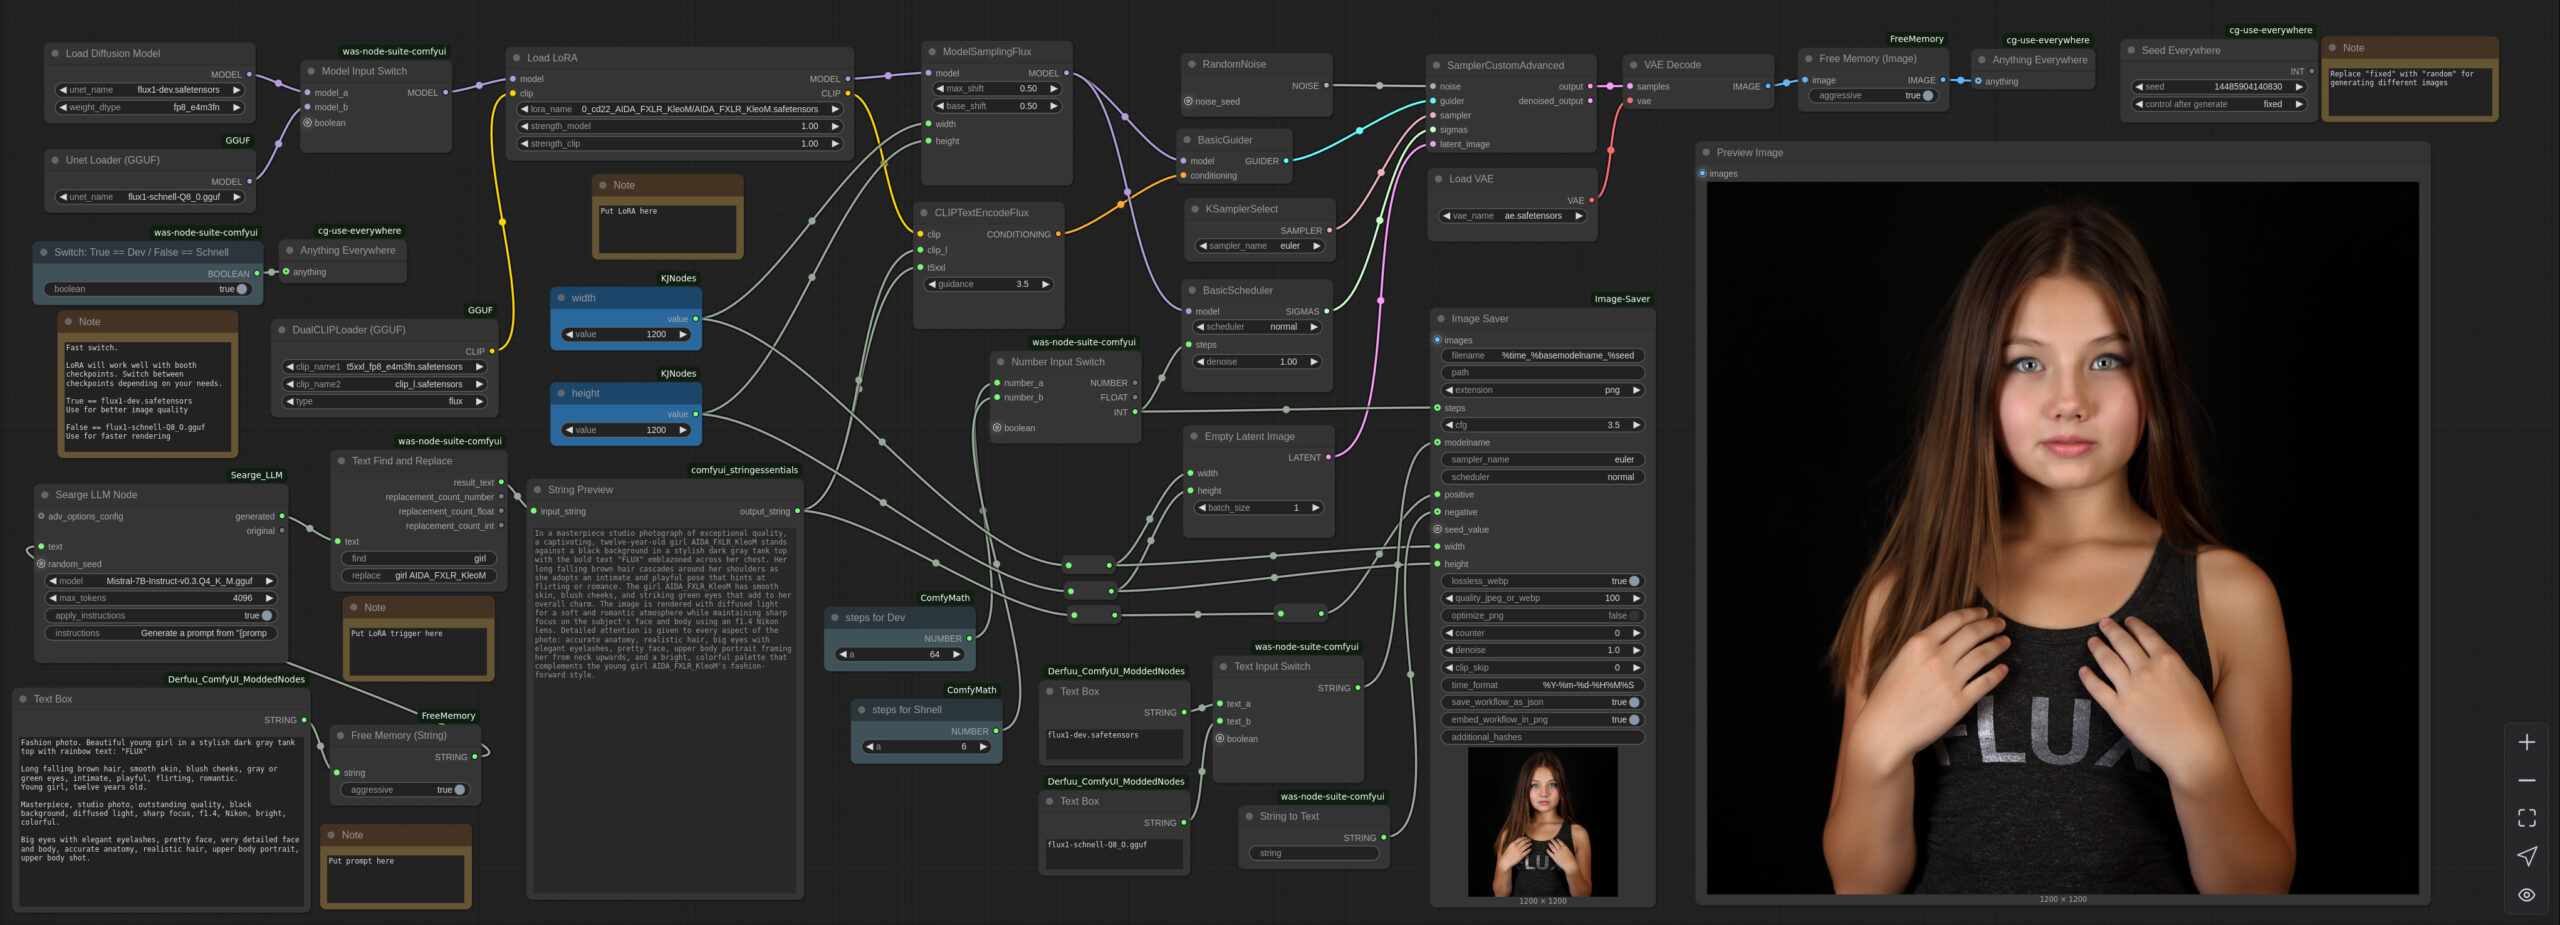Open the extension png selector in Image Saver
The height and width of the screenshot is (925, 2560).
click(x=1542, y=390)
